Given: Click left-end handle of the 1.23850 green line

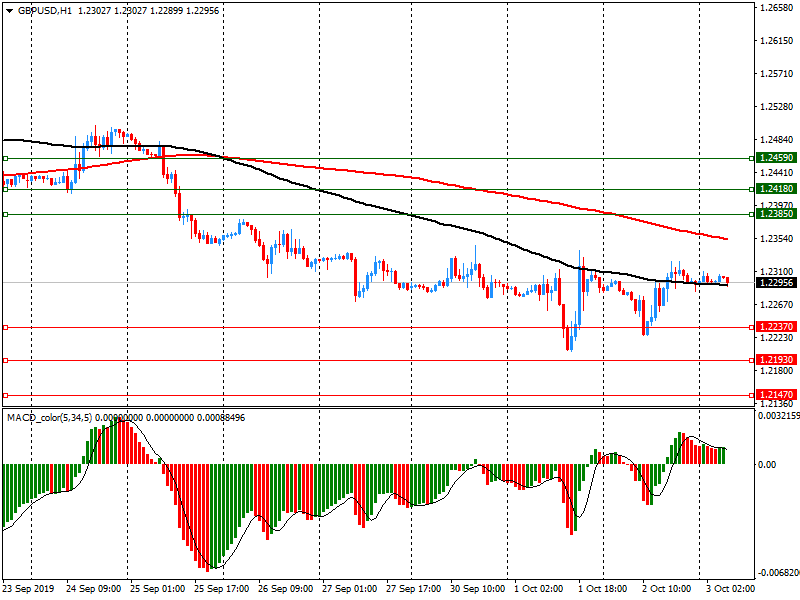Looking at the screenshot, I should coord(6,214).
